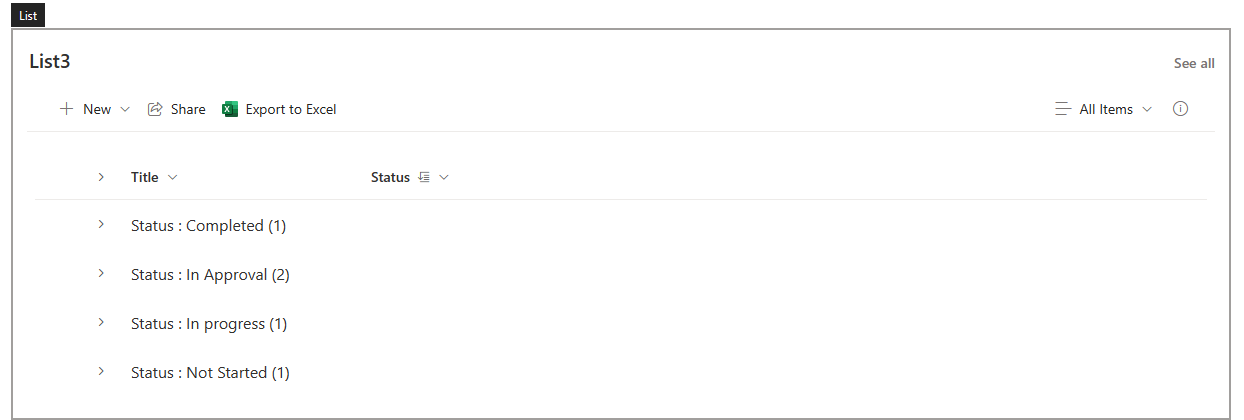The height and width of the screenshot is (420, 1244).
Task: Click the Share arrow icon
Action: tap(155, 109)
